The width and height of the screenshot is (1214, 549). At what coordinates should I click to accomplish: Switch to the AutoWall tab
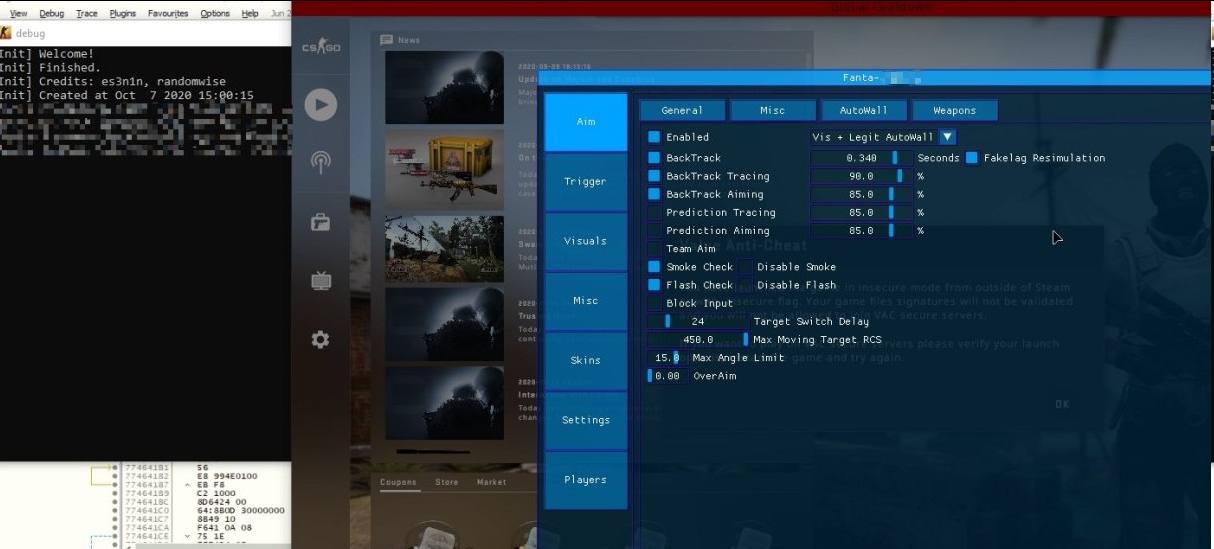point(863,110)
